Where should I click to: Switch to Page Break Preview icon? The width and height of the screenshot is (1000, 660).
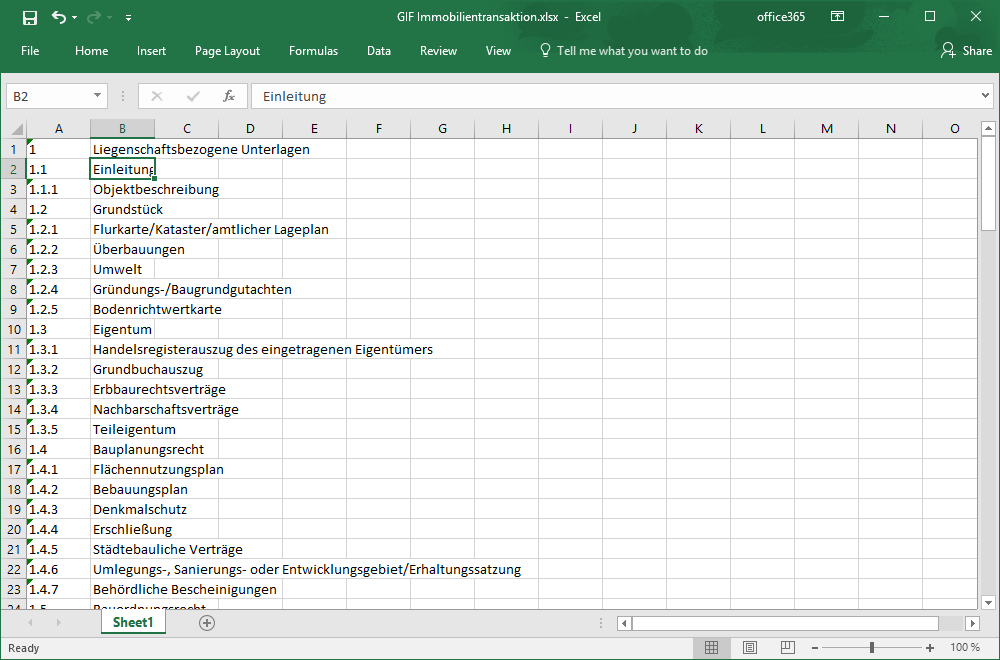point(788,648)
